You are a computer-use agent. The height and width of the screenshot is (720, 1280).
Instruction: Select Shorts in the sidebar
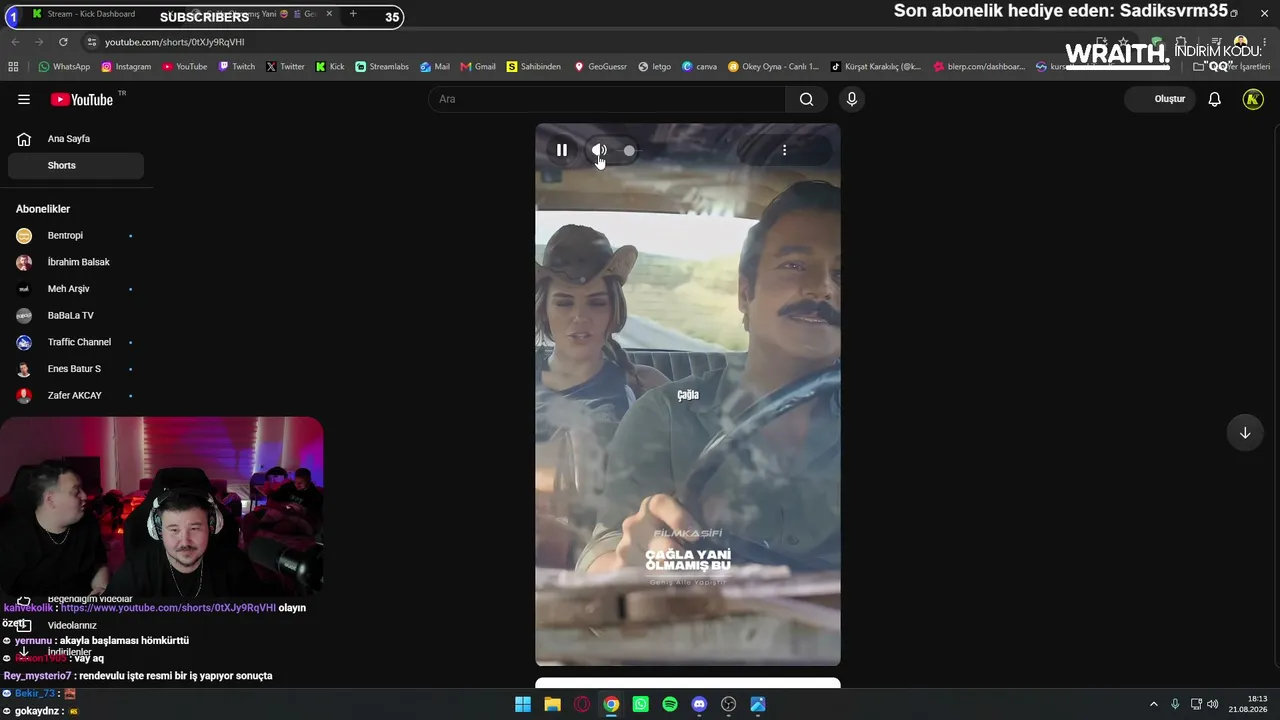pyautogui.click(x=76, y=165)
